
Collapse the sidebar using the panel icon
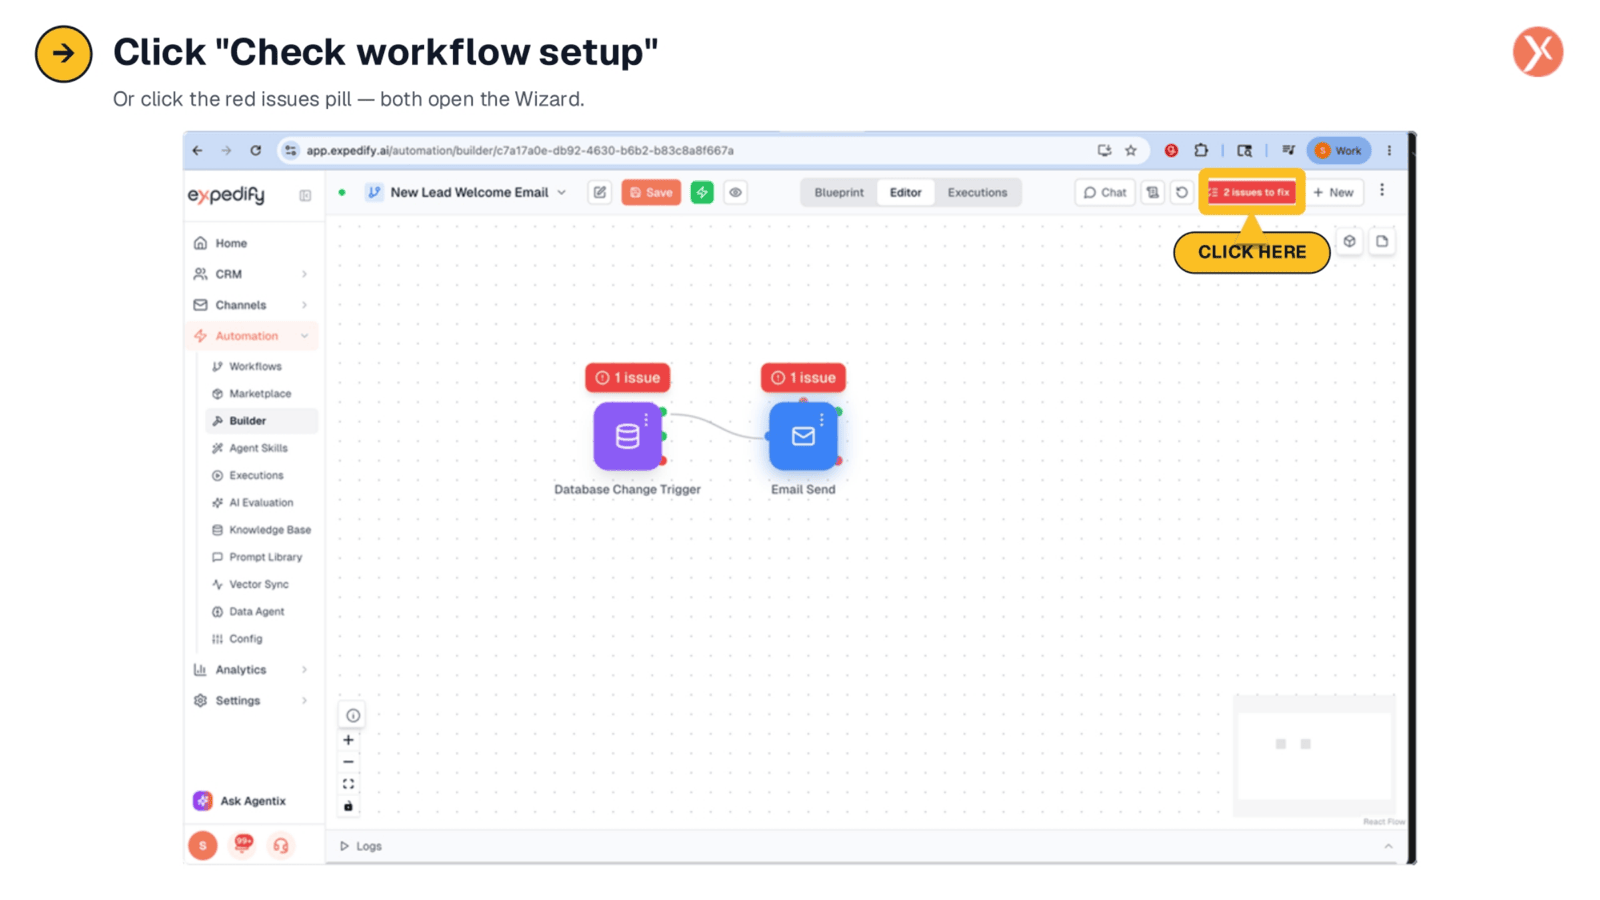(x=305, y=195)
